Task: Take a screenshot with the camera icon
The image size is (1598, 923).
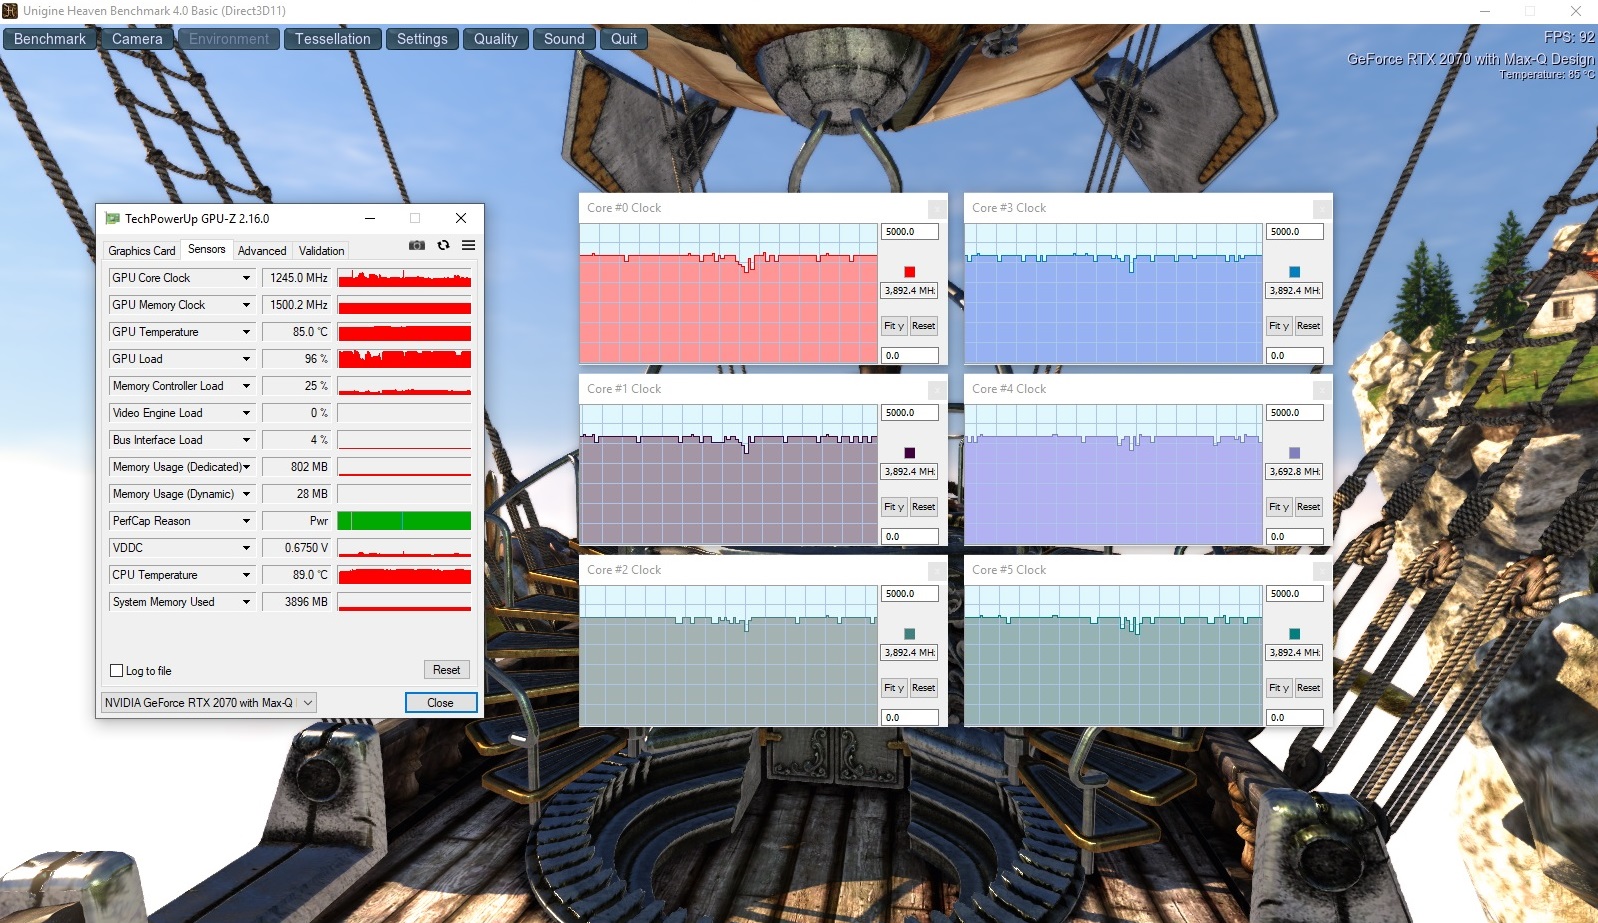Action: click(x=417, y=246)
